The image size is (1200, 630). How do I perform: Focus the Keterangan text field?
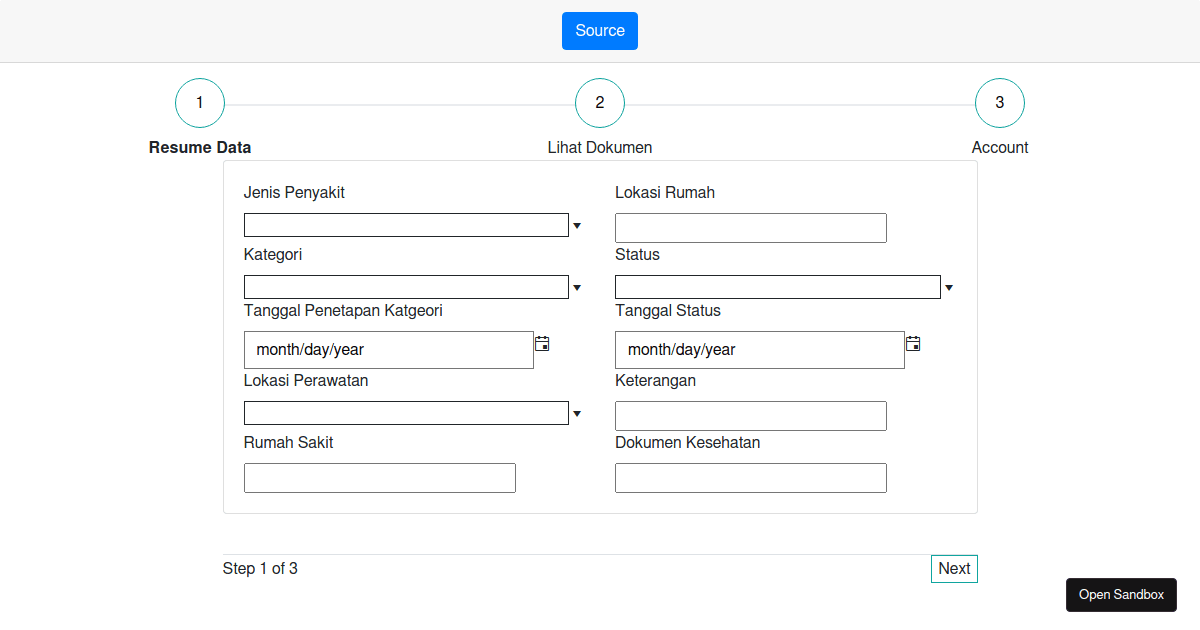pos(751,416)
